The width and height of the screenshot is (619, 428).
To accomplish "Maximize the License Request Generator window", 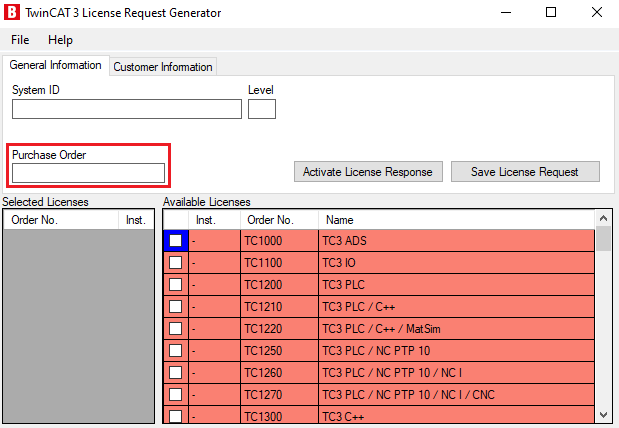I will pos(551,12).
